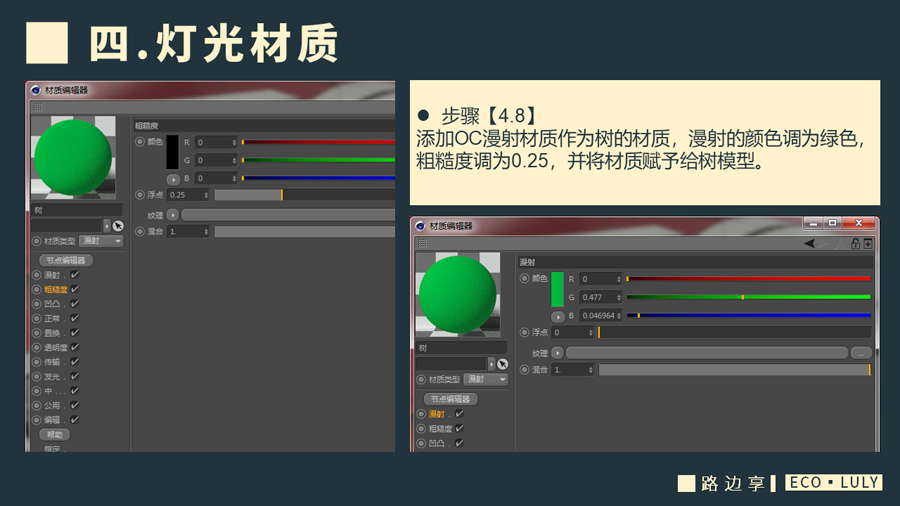The height and width of the screenshot is (506, 900).
Task: Click circle icon left of 置换 channel
Action: point(37,333)
